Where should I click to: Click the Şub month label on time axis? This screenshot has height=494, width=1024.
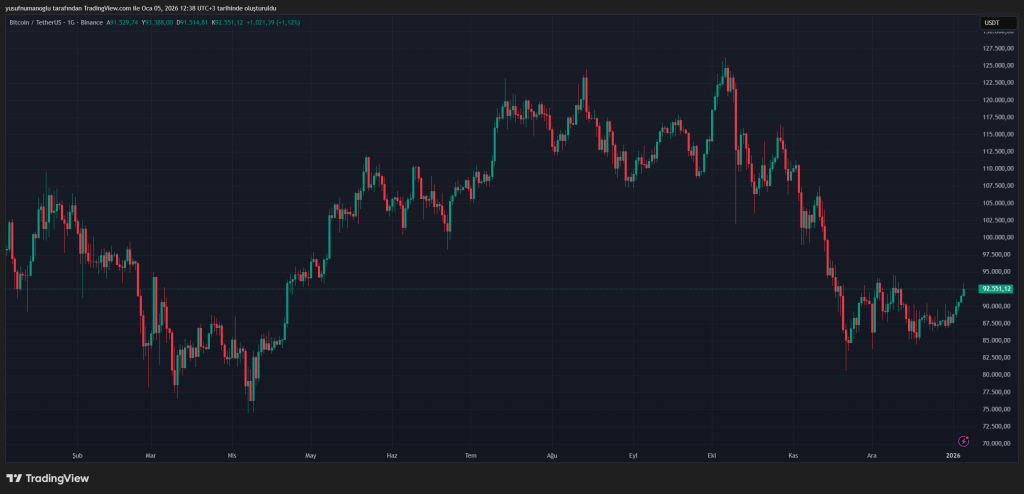[x=73, y=456]
